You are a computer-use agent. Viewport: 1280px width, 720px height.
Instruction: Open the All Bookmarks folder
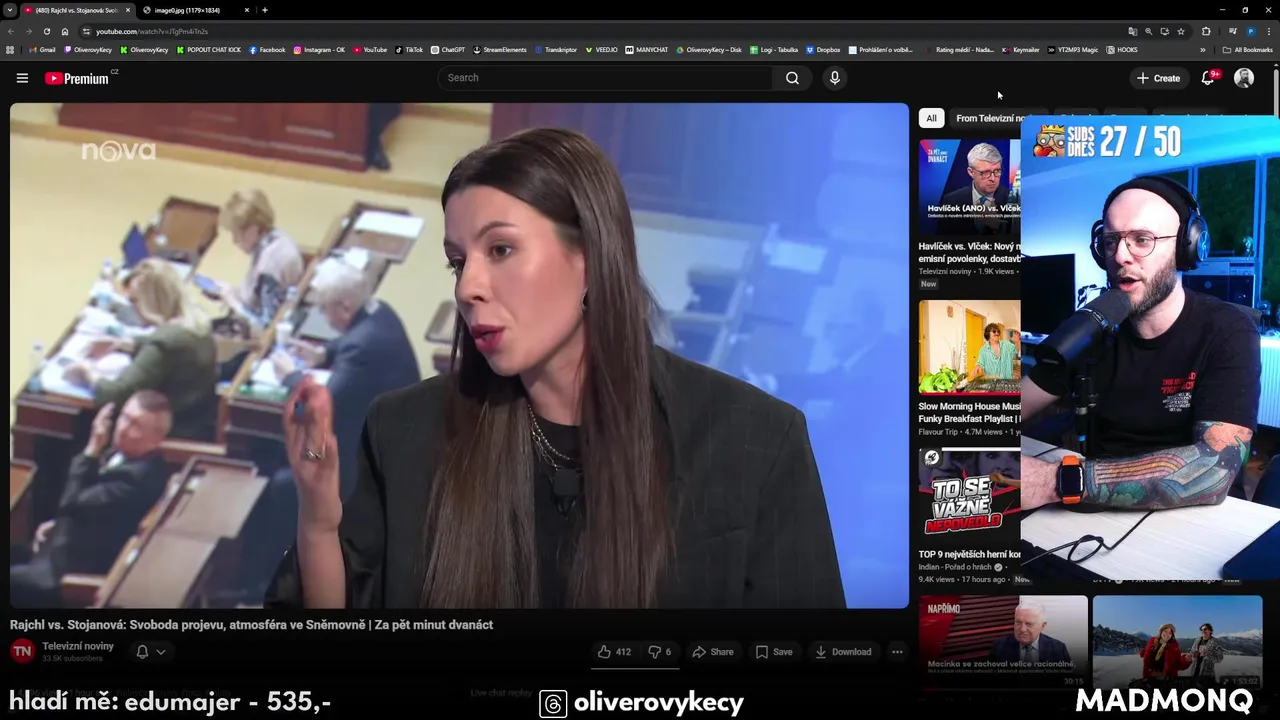pos(1247,49)
